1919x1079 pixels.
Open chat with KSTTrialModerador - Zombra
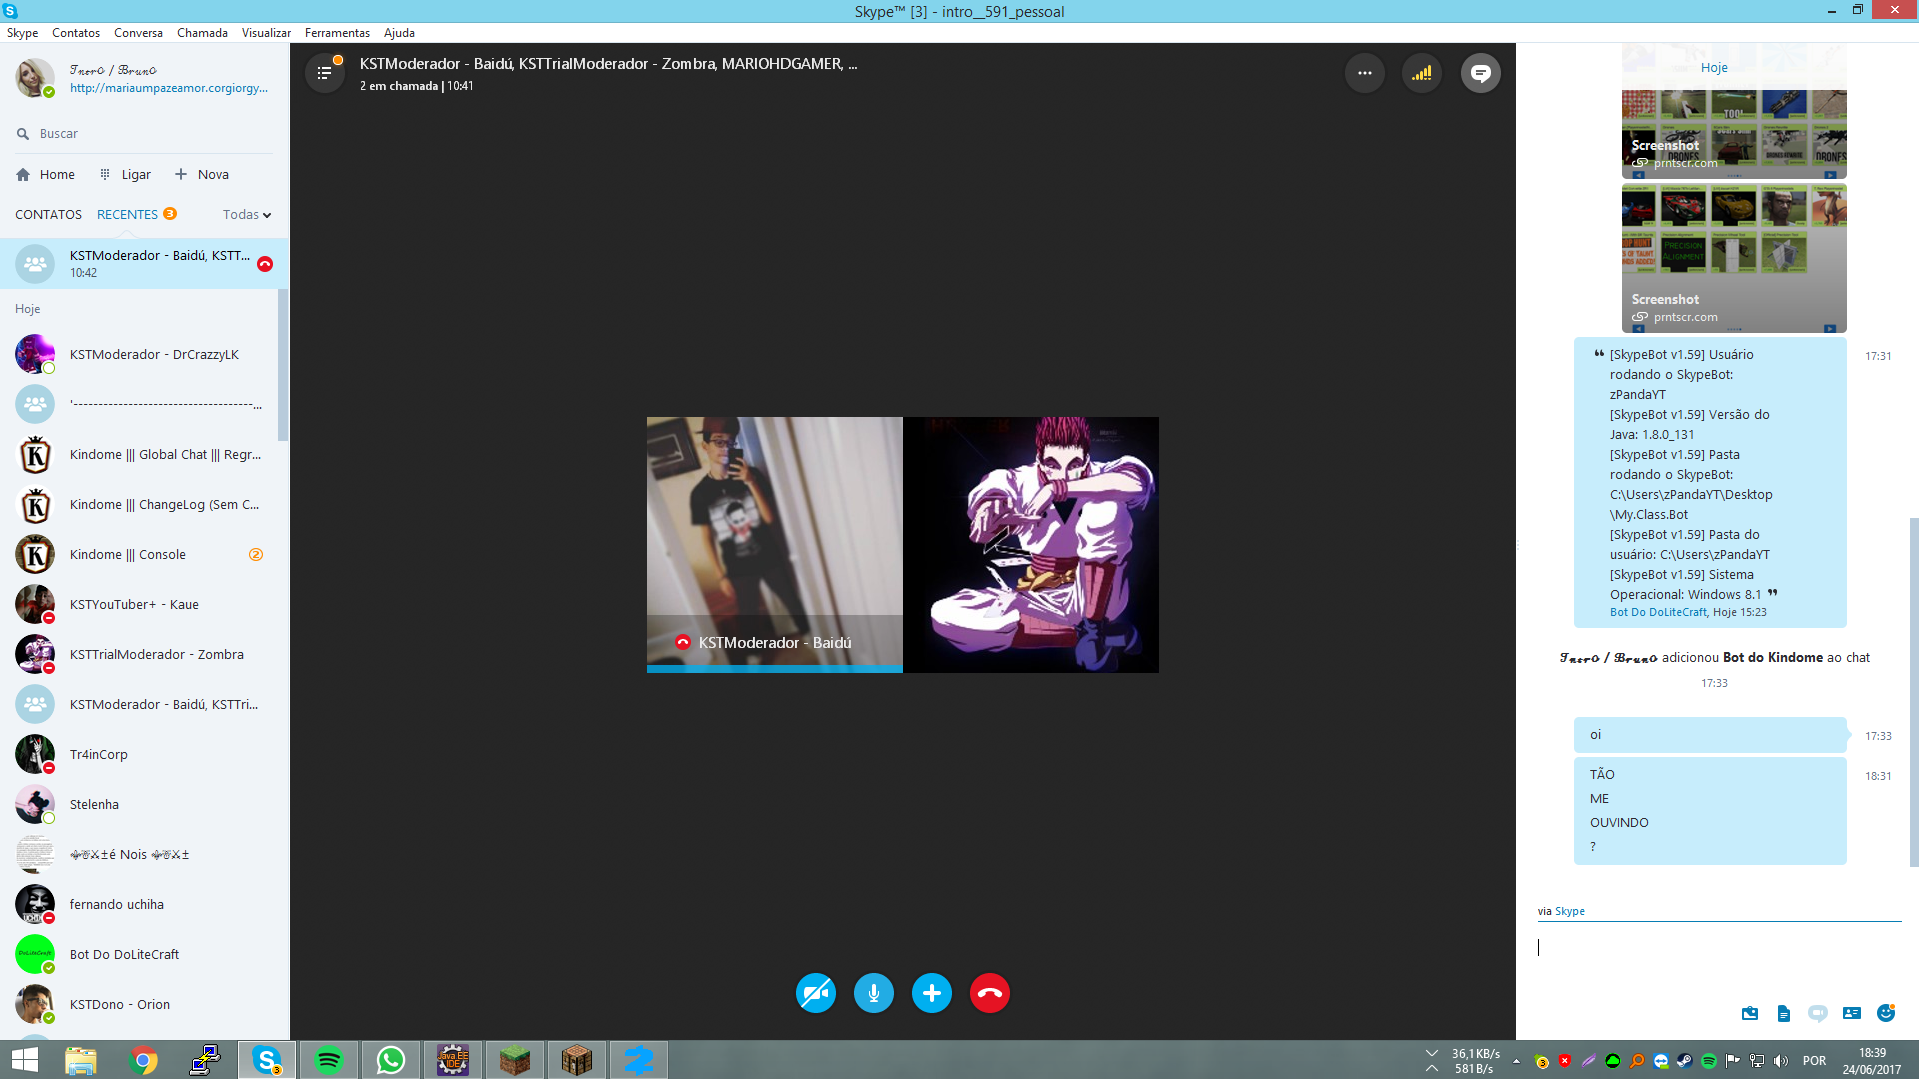(139, 654)
